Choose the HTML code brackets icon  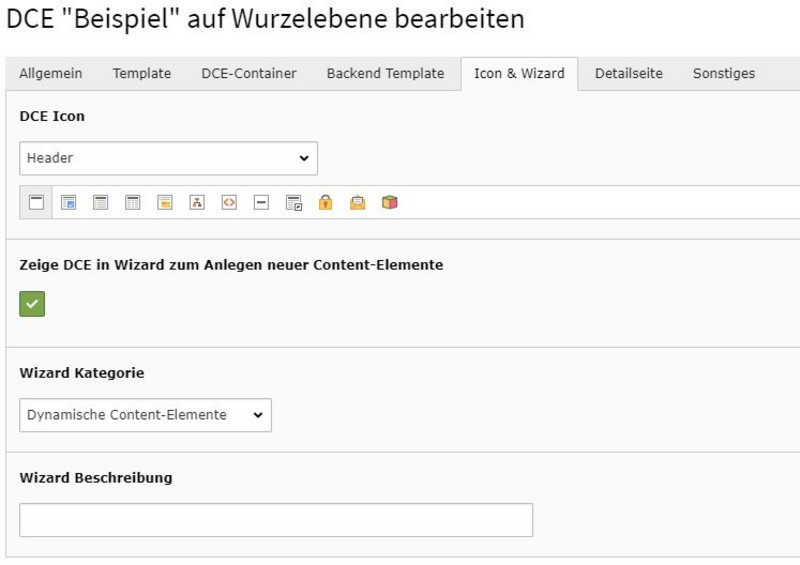click(229, 202)
